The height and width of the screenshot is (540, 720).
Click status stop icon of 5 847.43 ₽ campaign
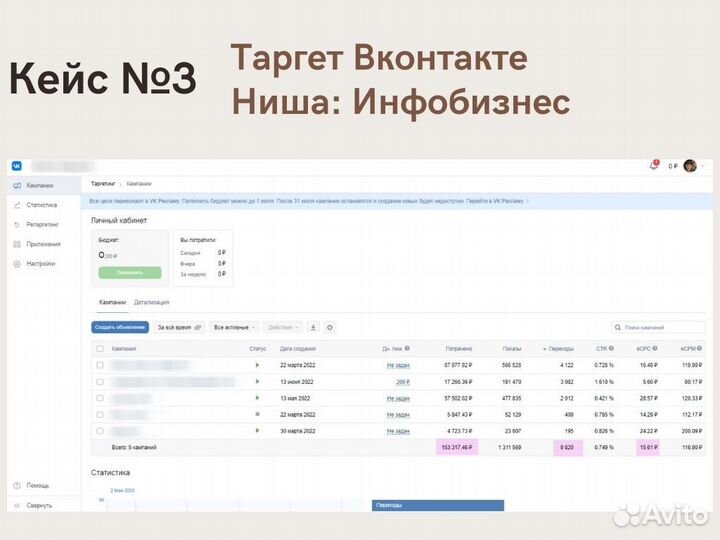tap(257, 414)
